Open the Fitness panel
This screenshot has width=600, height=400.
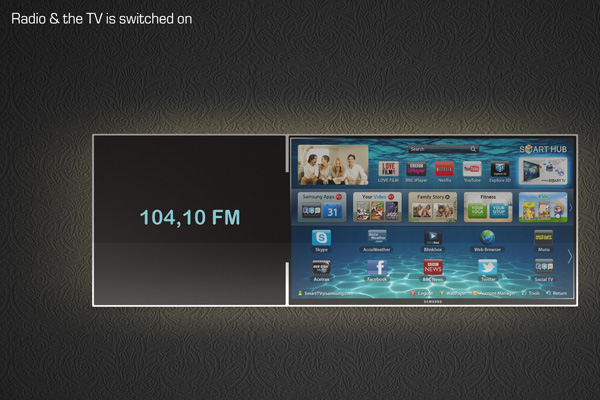tap(488, 207)
